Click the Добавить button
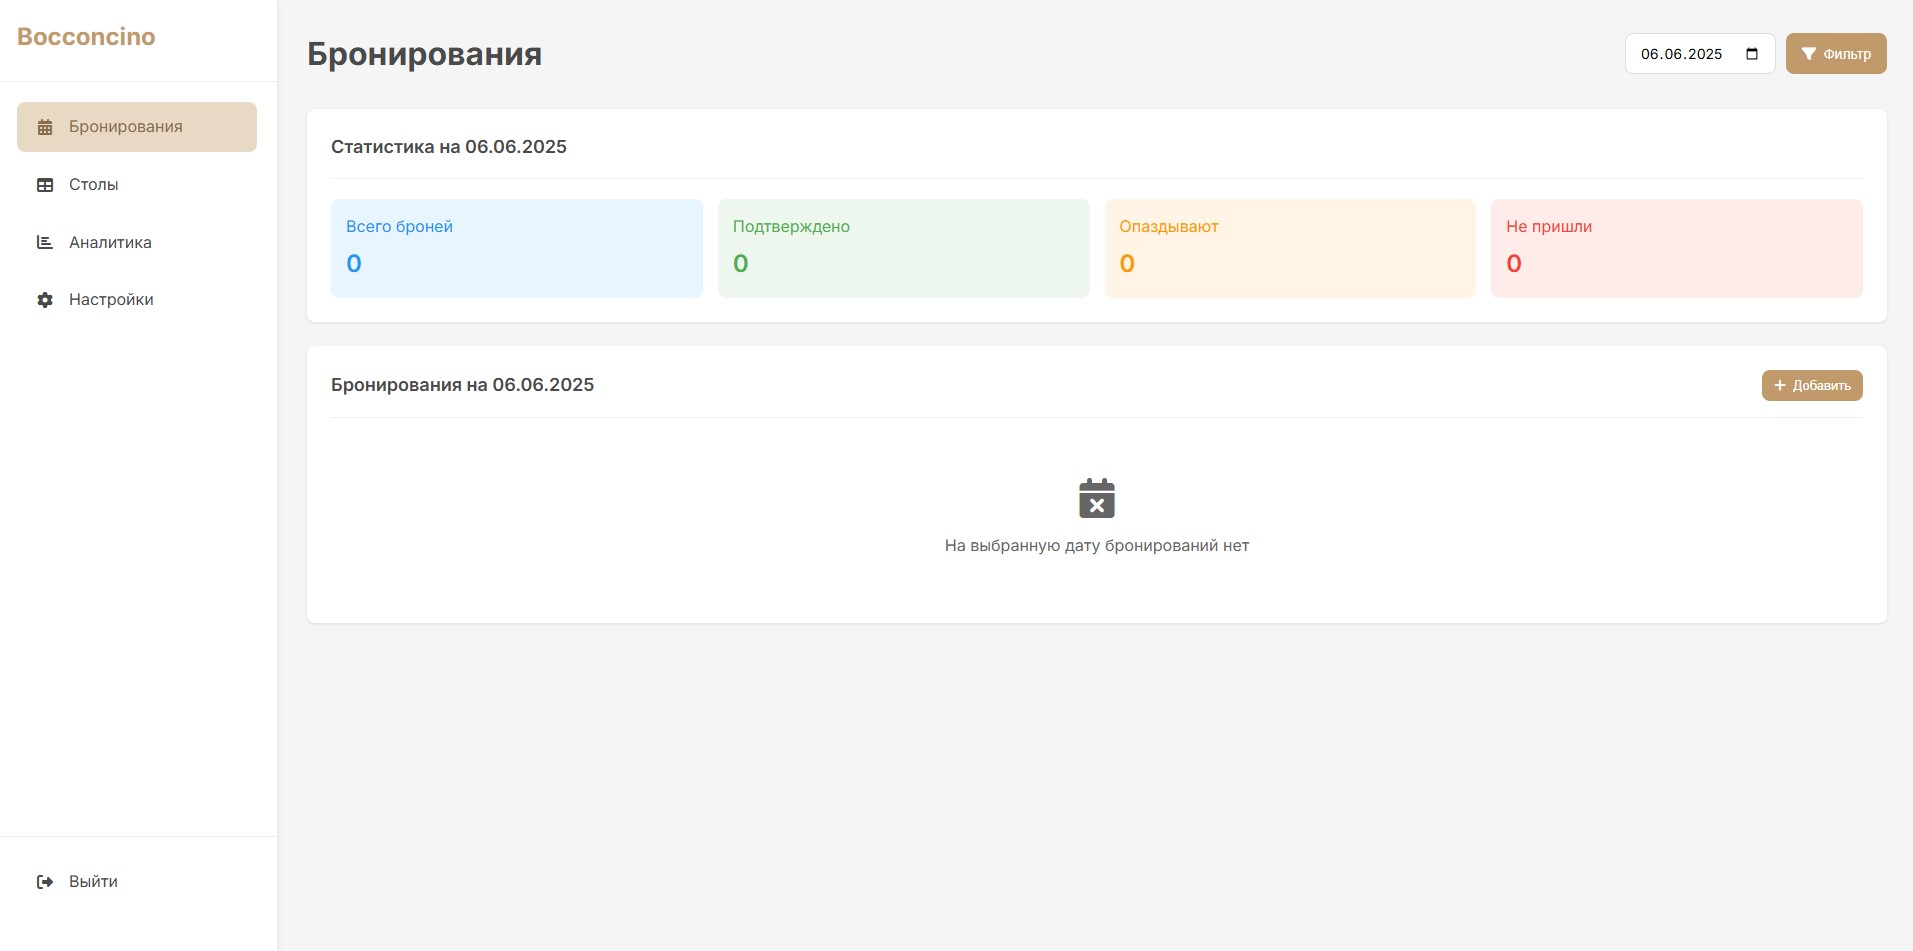This screenshot has height=951, width=1913. [1812, 386]
